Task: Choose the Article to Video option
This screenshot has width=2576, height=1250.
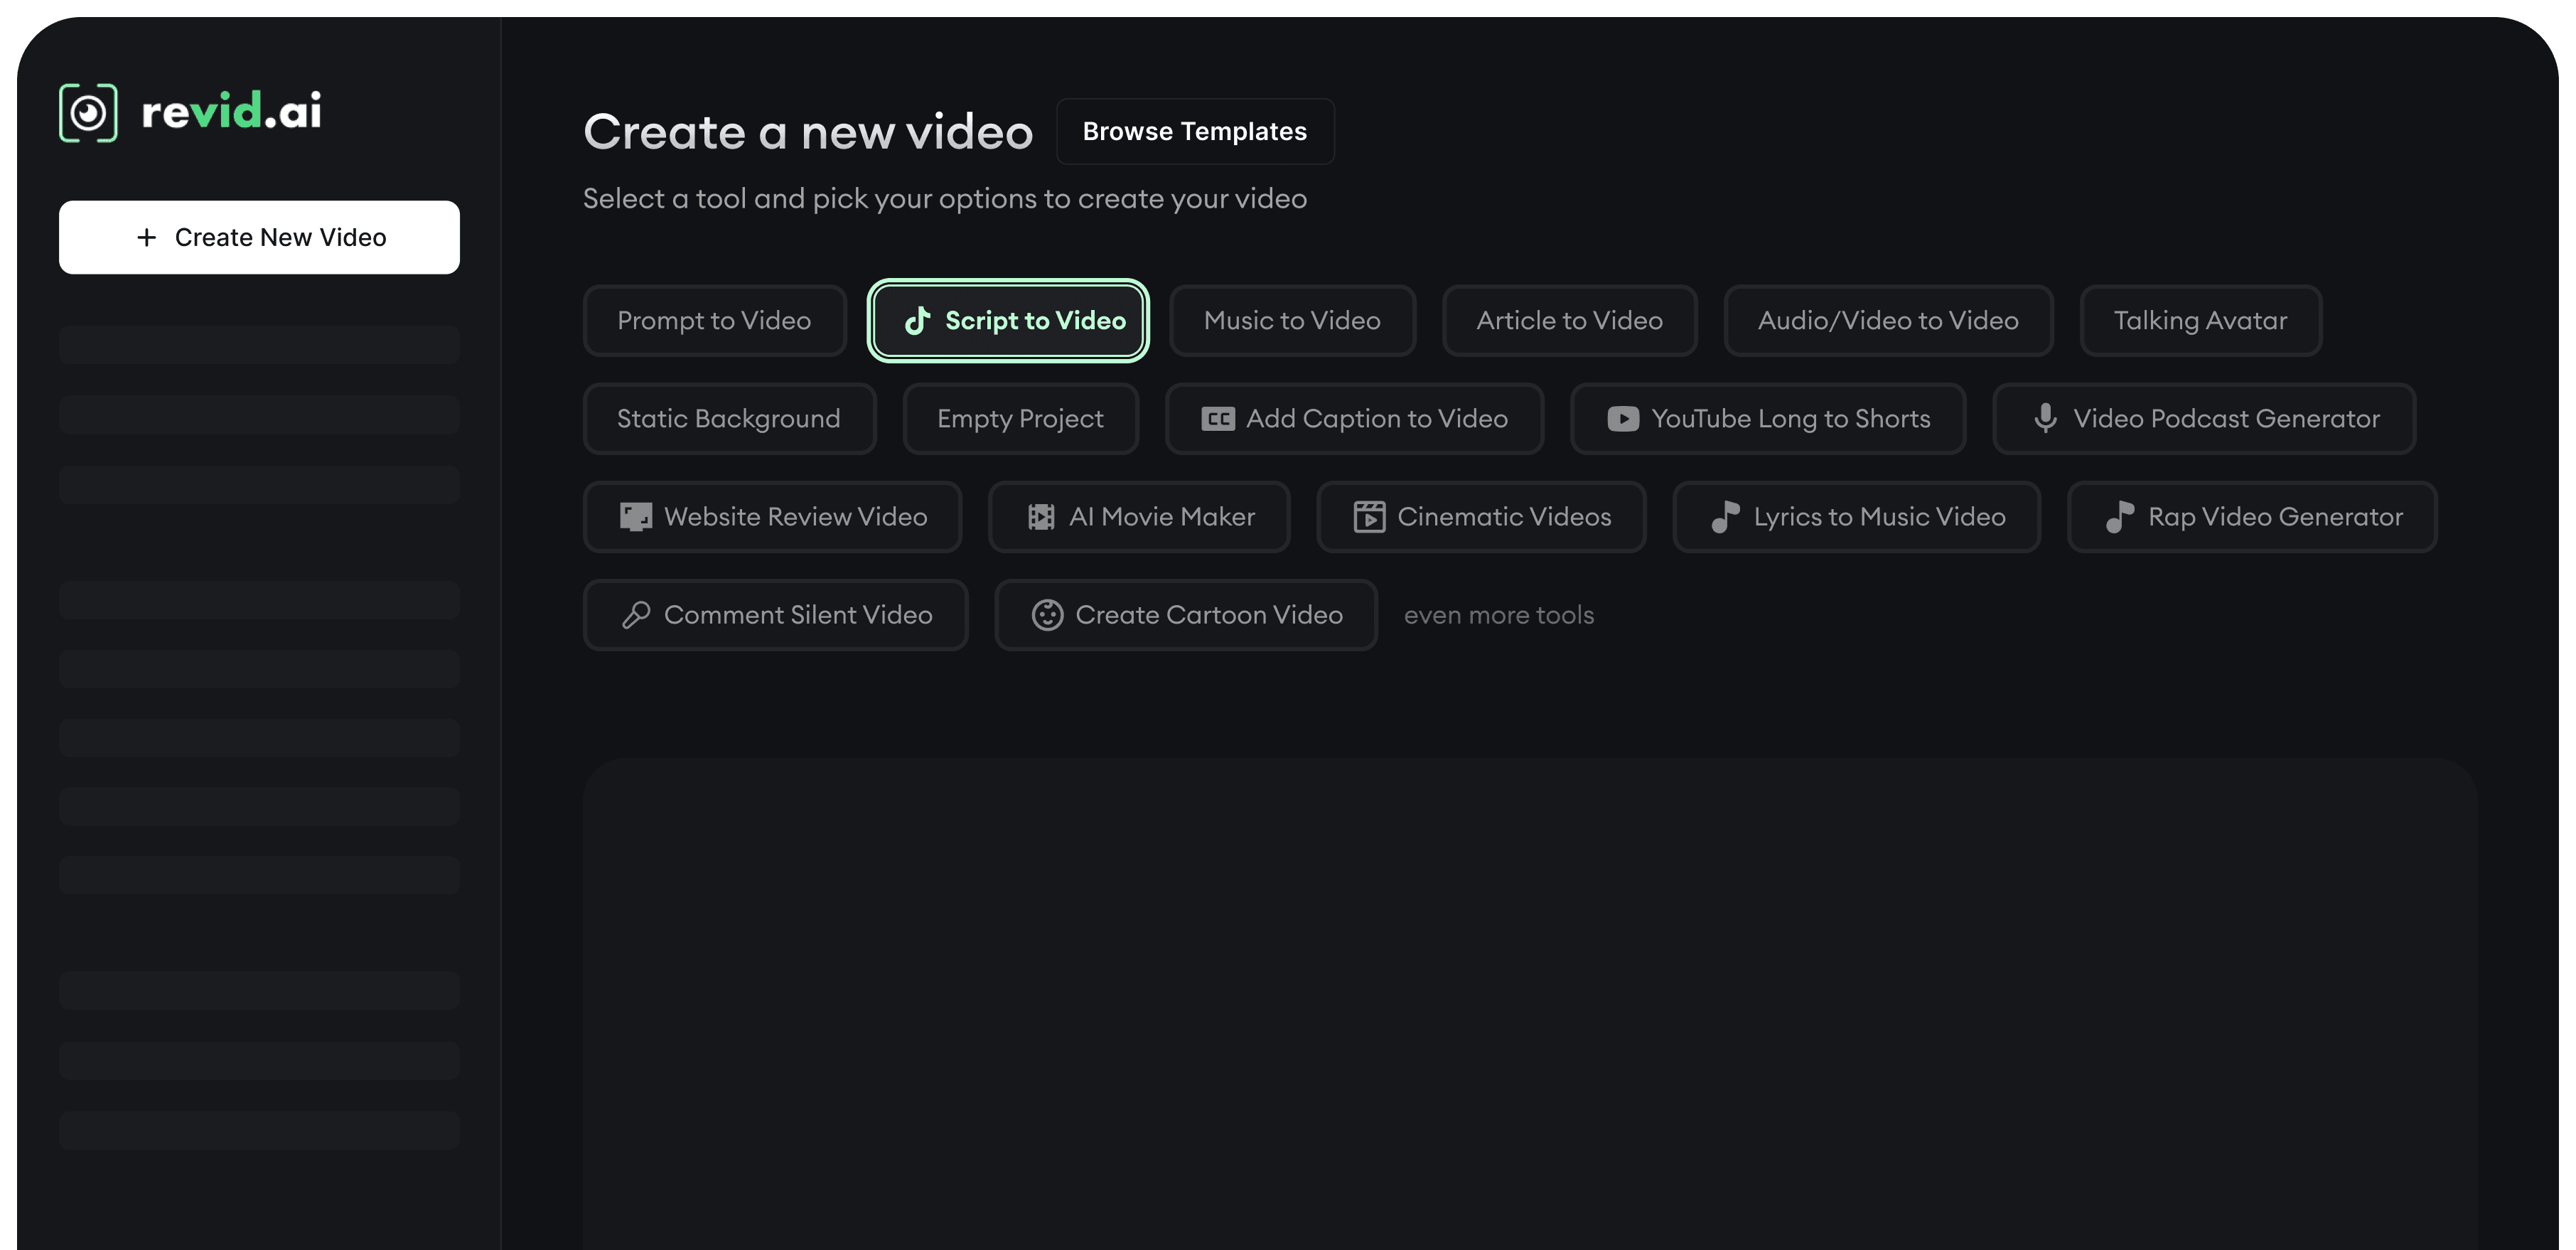Action: (1569, 321)
